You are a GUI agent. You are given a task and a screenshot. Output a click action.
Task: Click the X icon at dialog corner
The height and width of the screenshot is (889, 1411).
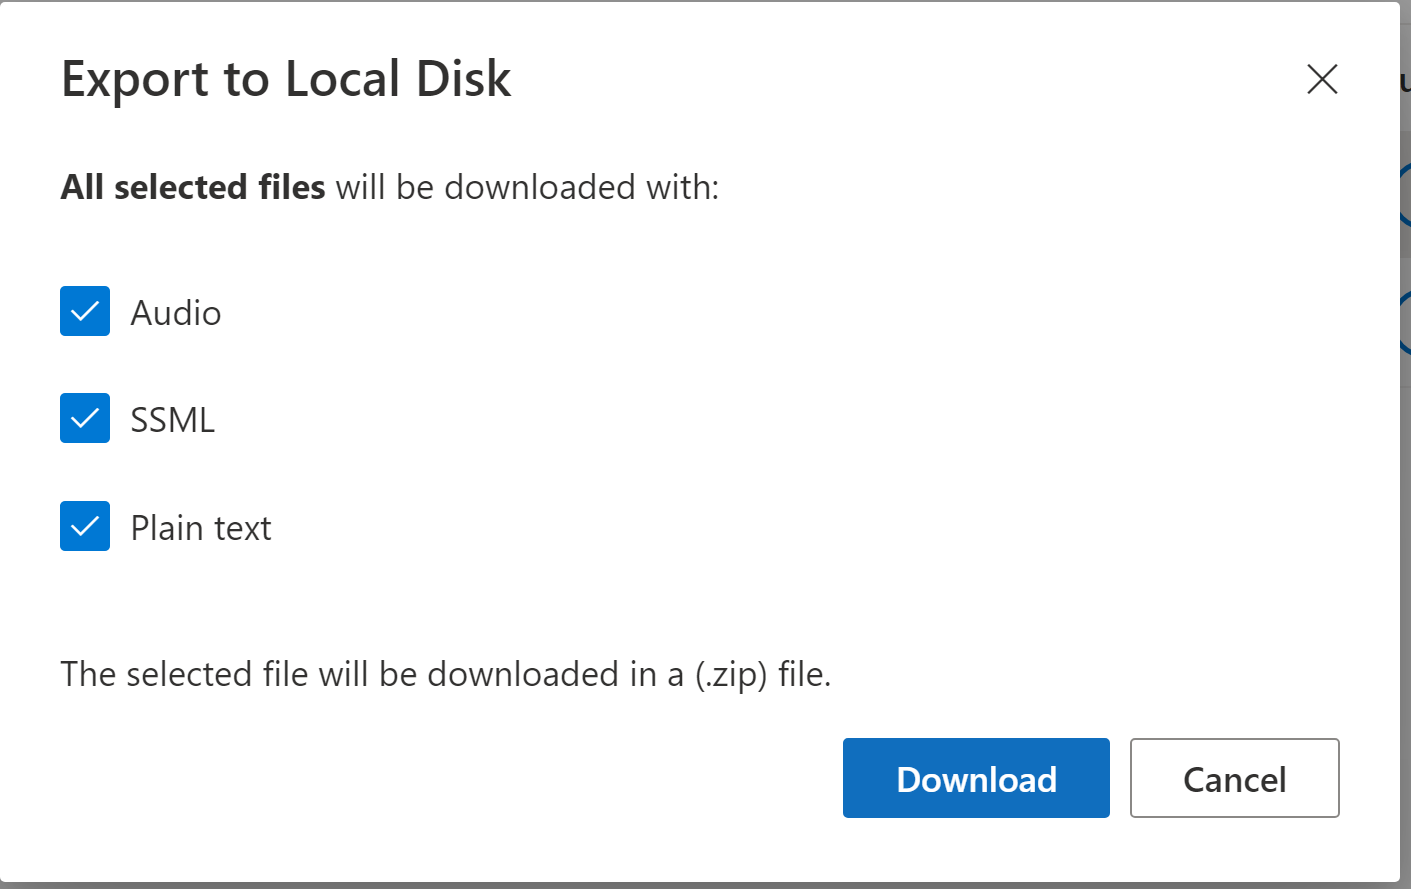pos(1322,79)
